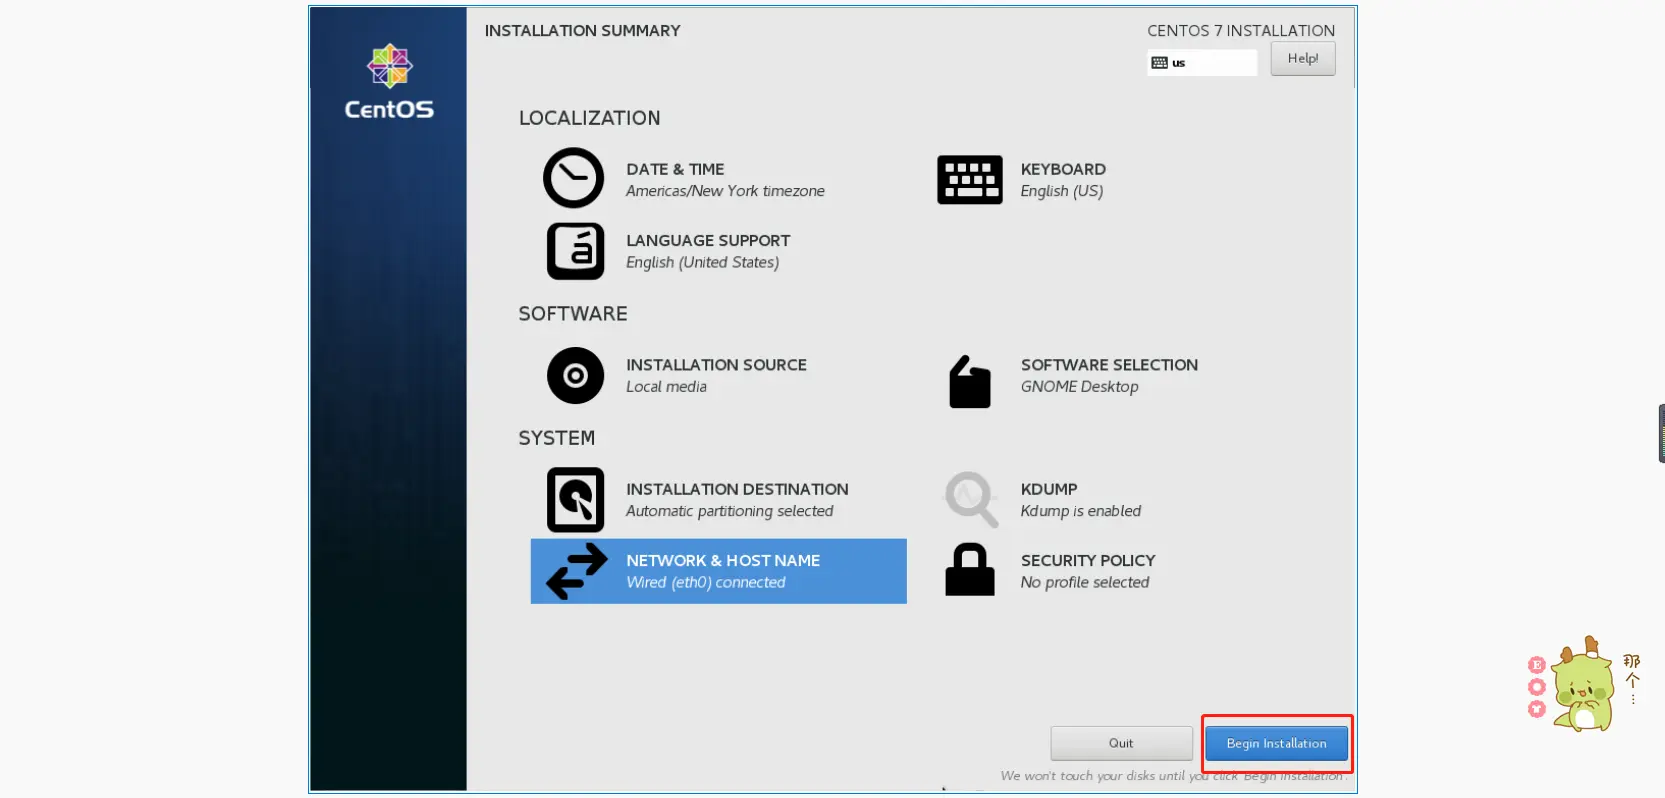1665x798 pixels.
Task: Click 'English (United States)' language status
Action: pyautogui.click(x=702, y=262)
